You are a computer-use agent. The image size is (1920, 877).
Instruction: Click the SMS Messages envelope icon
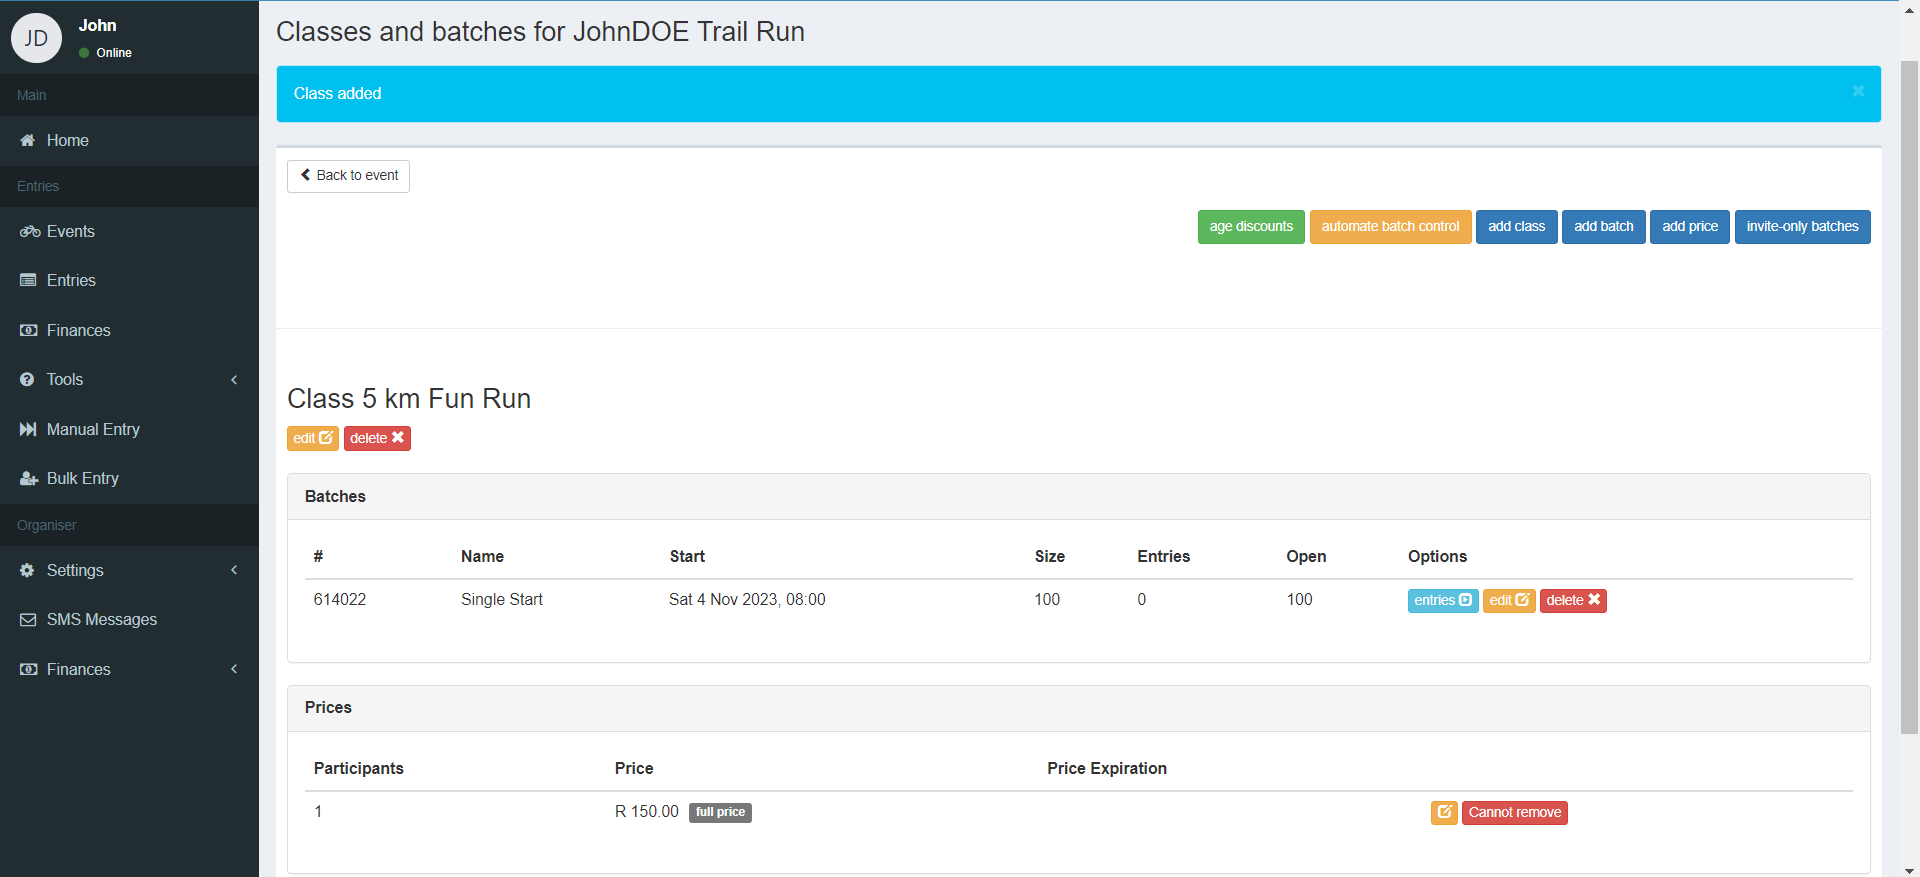pyautogui.click(x=28, y=620)
